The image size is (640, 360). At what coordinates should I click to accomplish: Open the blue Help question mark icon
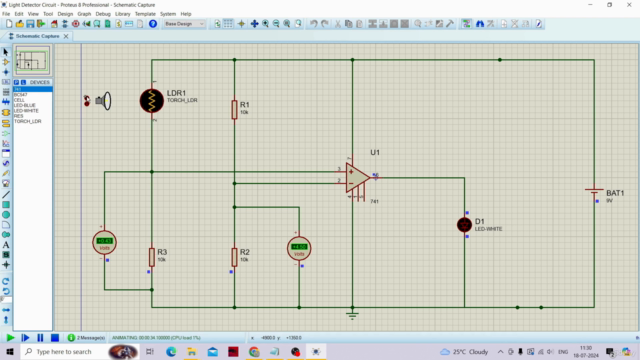point(153,24)
